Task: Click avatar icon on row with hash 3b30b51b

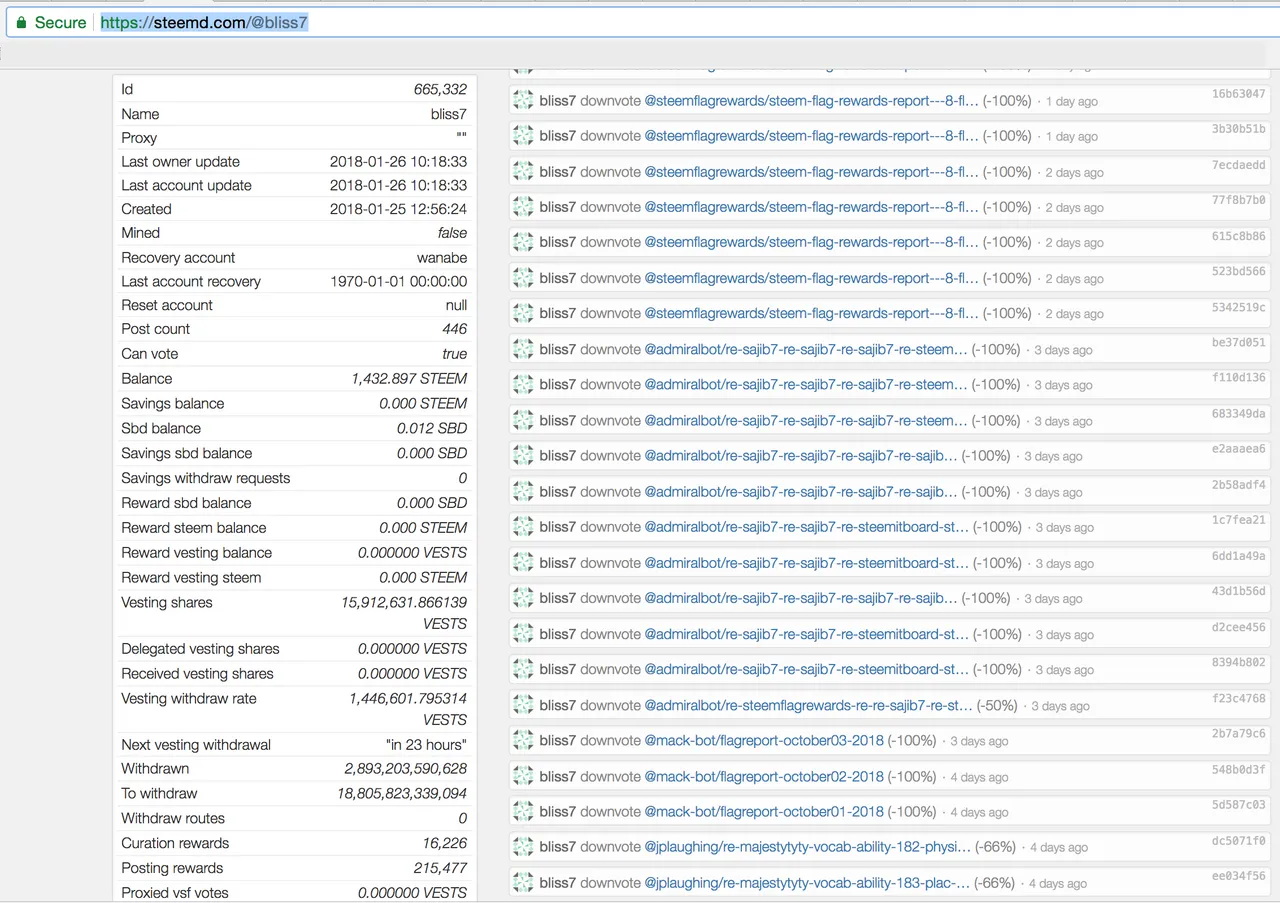Action: [x=523, y=136]
